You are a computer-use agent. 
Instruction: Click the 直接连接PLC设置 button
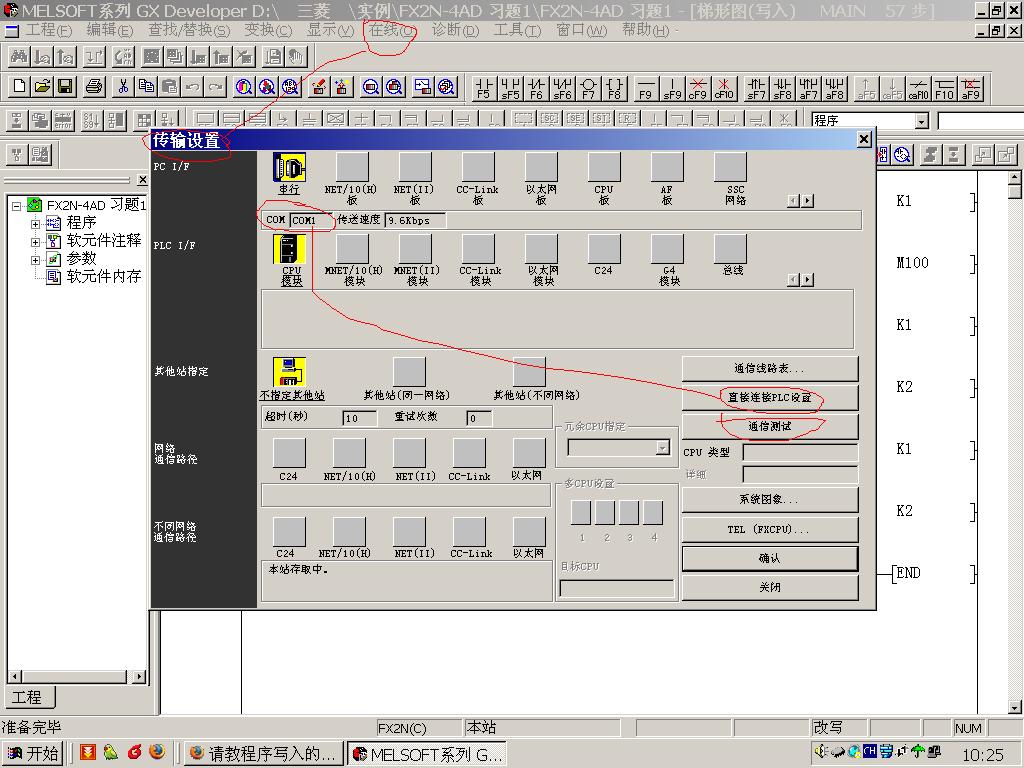point(769,398)
